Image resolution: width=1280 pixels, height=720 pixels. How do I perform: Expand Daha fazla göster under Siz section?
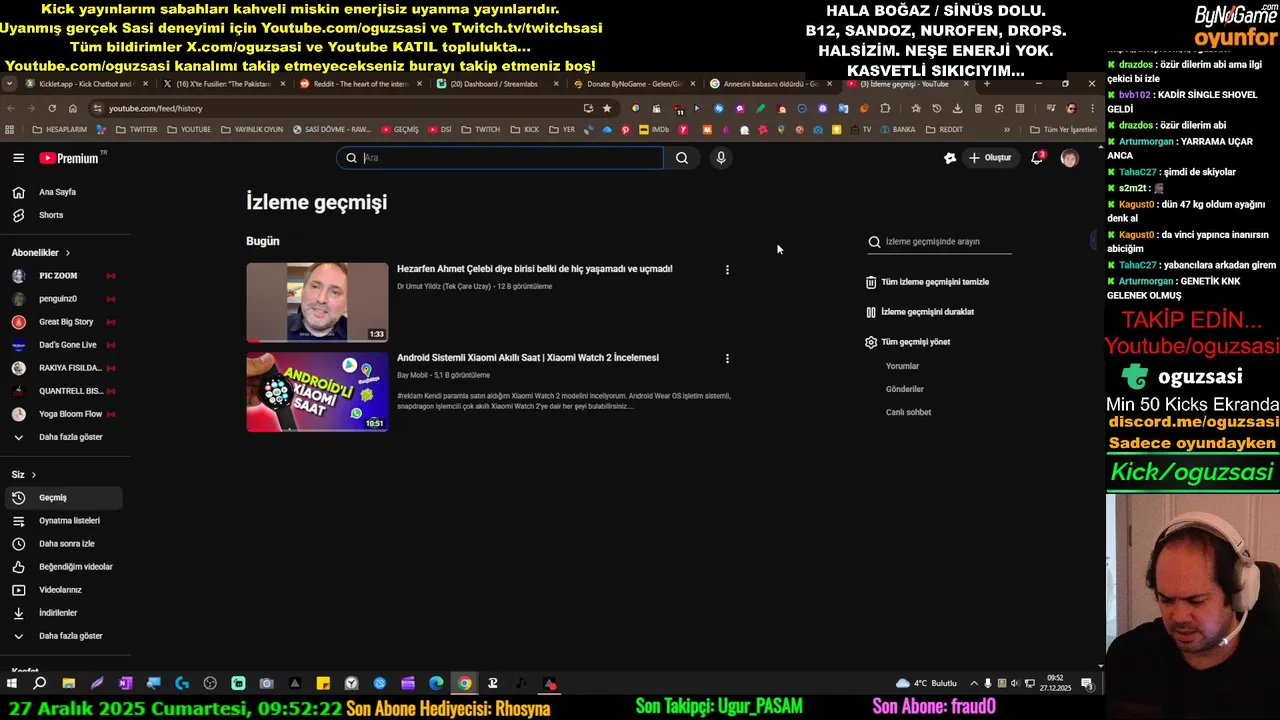tap(70, 636)
